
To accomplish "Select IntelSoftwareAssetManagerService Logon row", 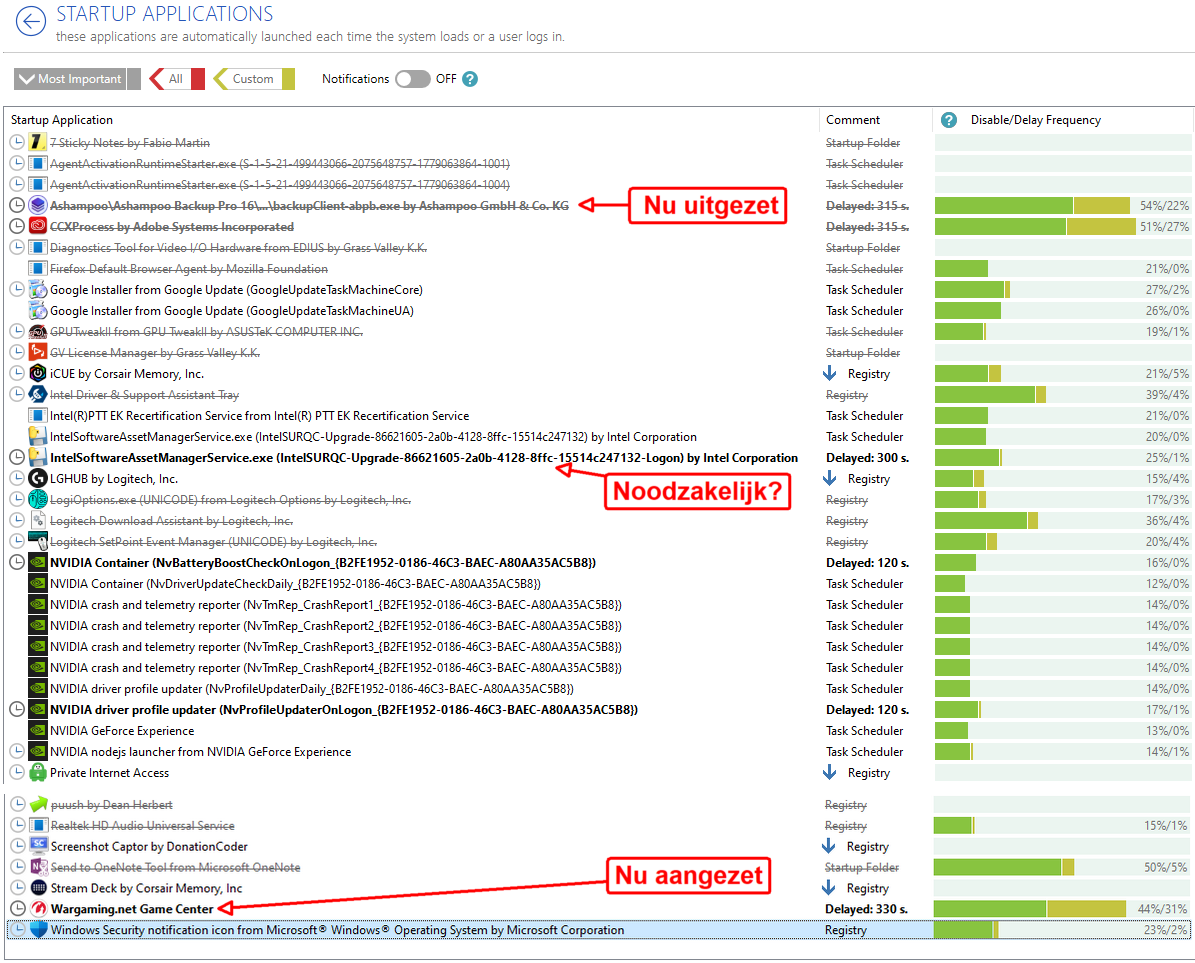I will [x=598, y=458].
